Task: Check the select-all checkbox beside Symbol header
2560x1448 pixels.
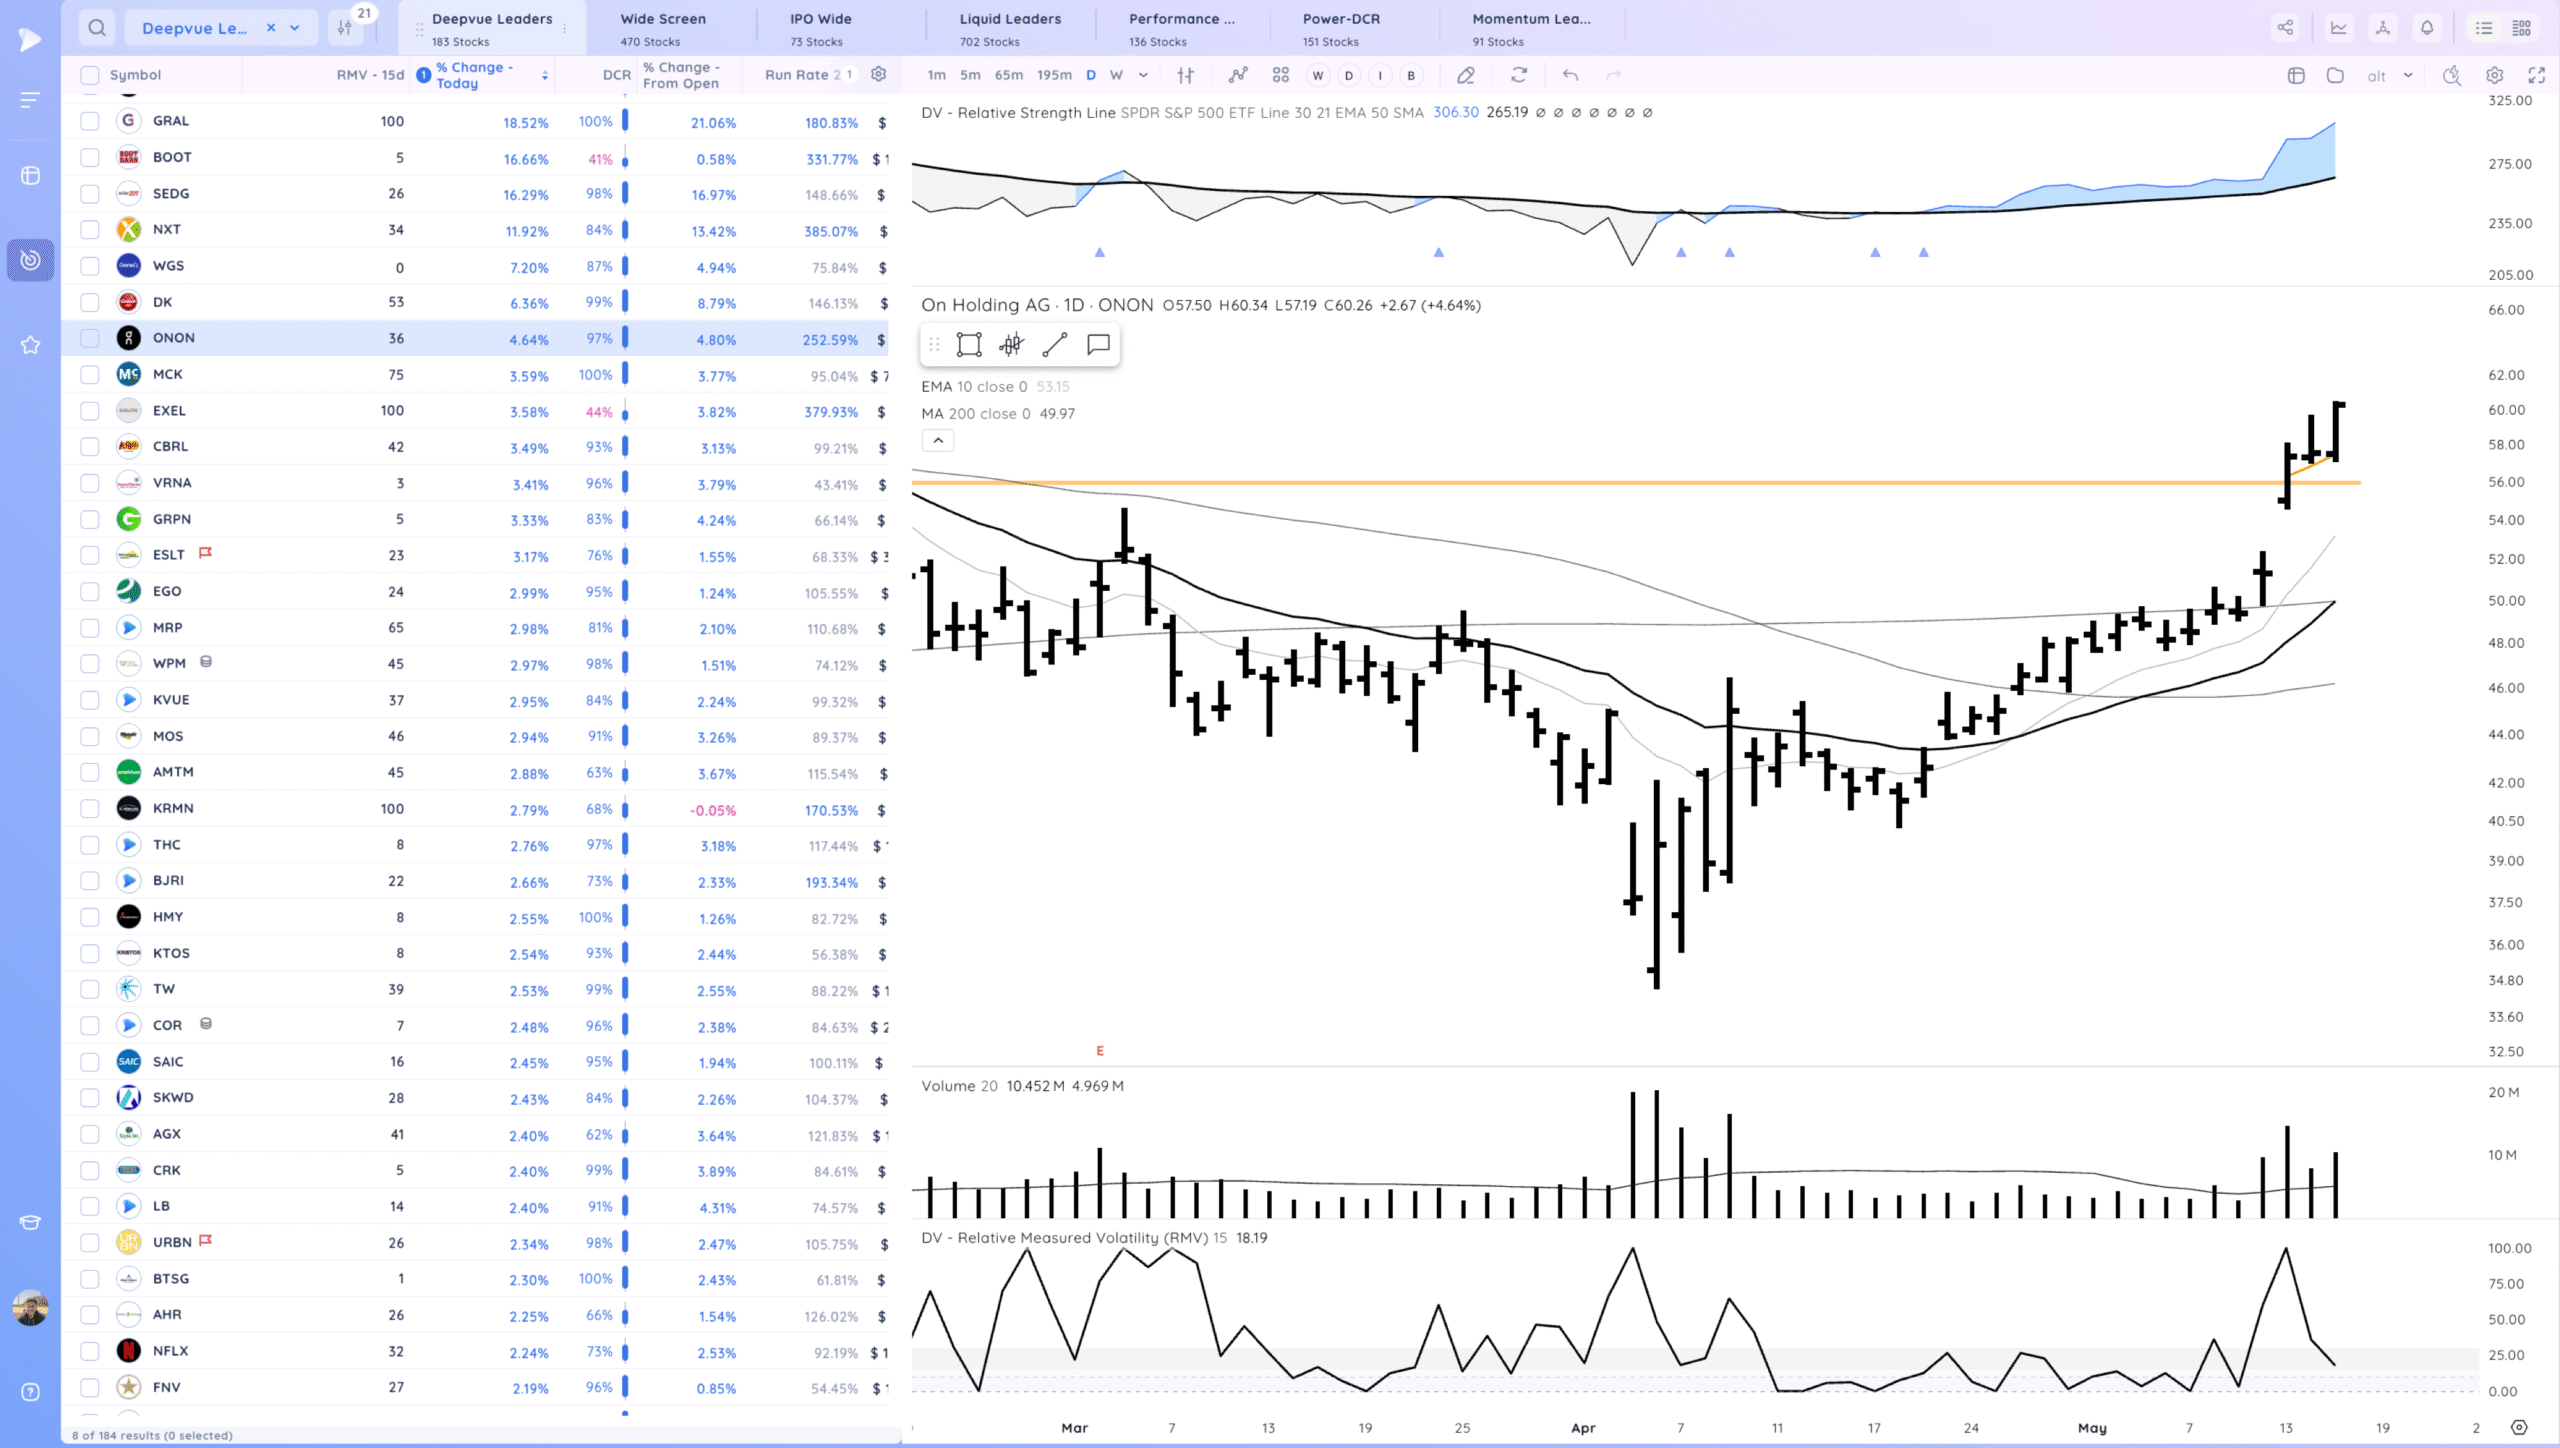Action: pos(90,75)
